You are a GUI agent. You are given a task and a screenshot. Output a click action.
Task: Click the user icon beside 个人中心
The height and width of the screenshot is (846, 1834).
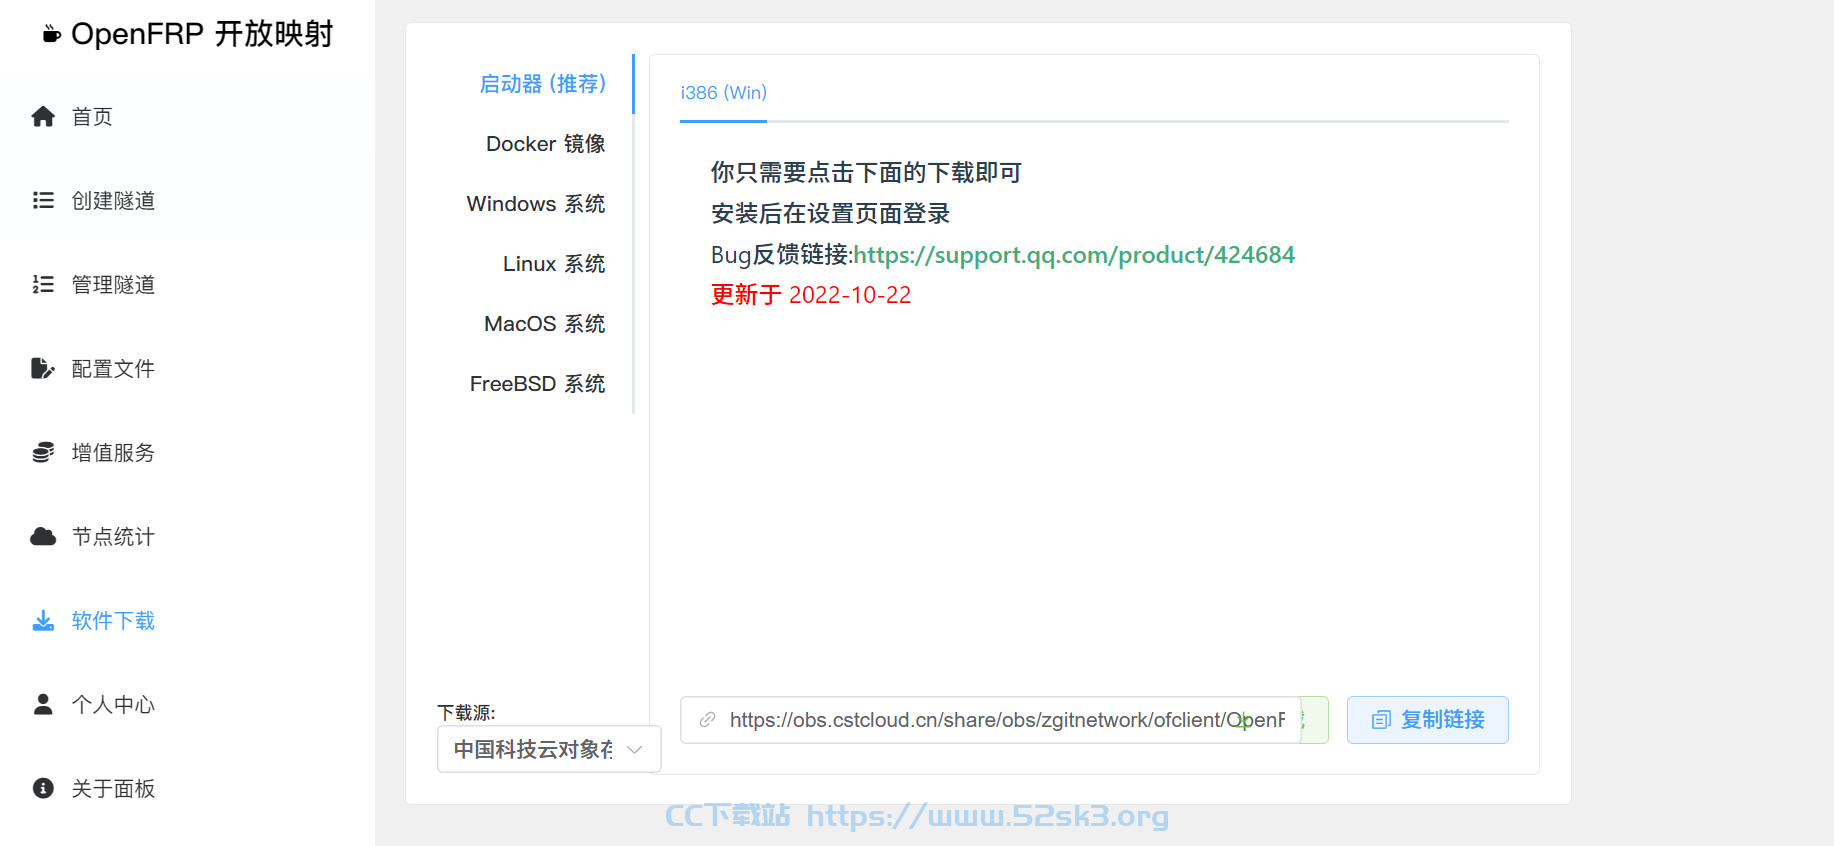click(x=43, y=705)
